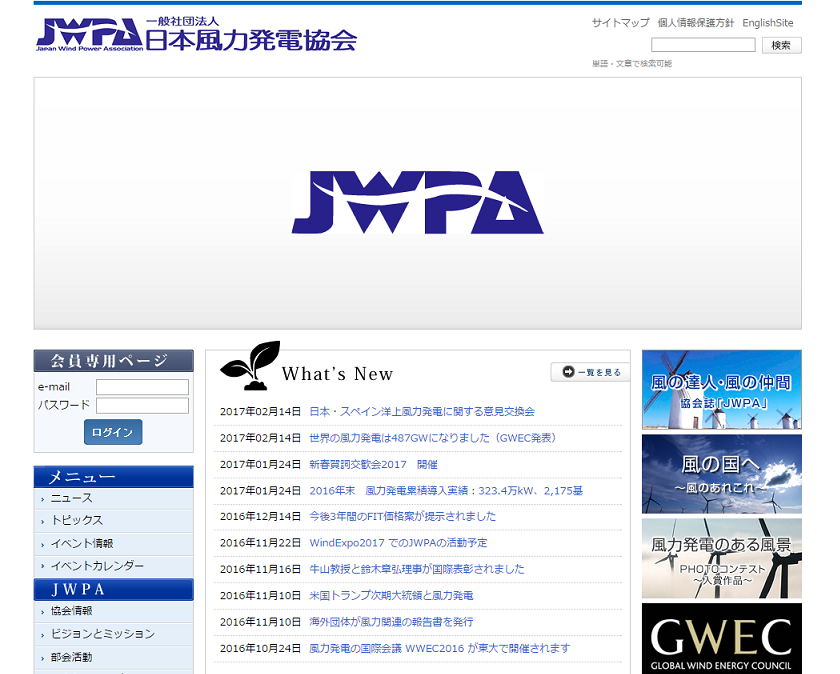Open 2016年末 風力発電累積導入実績 news

(446, 491)
